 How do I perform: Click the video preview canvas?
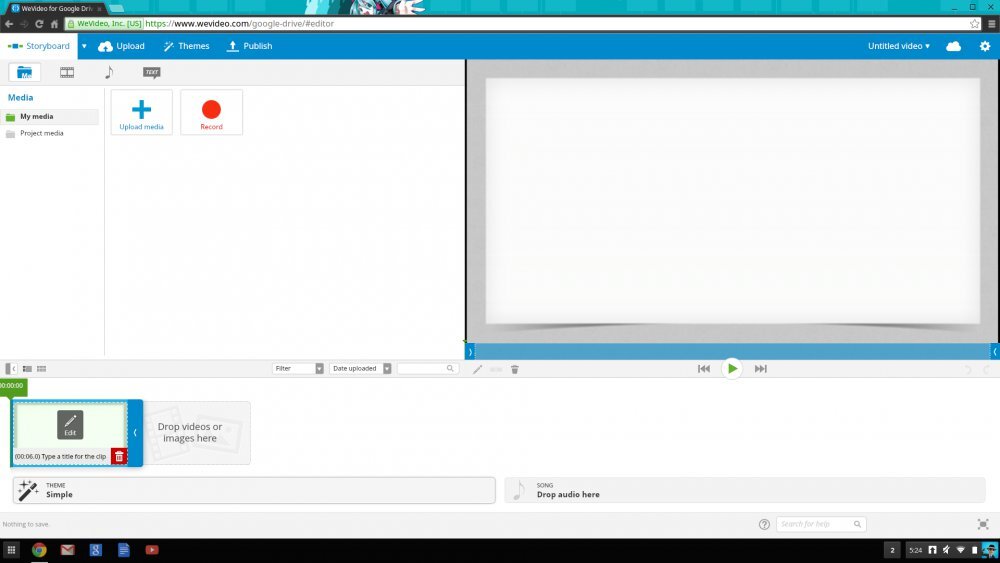point(733,200)
